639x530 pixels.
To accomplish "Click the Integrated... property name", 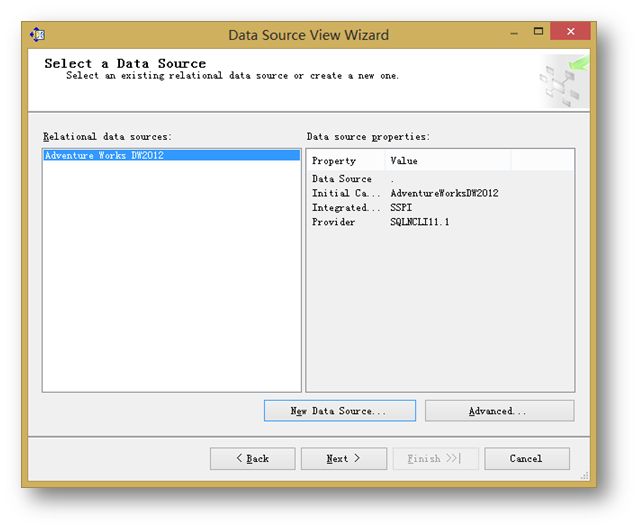I will (x=346, y=207).
